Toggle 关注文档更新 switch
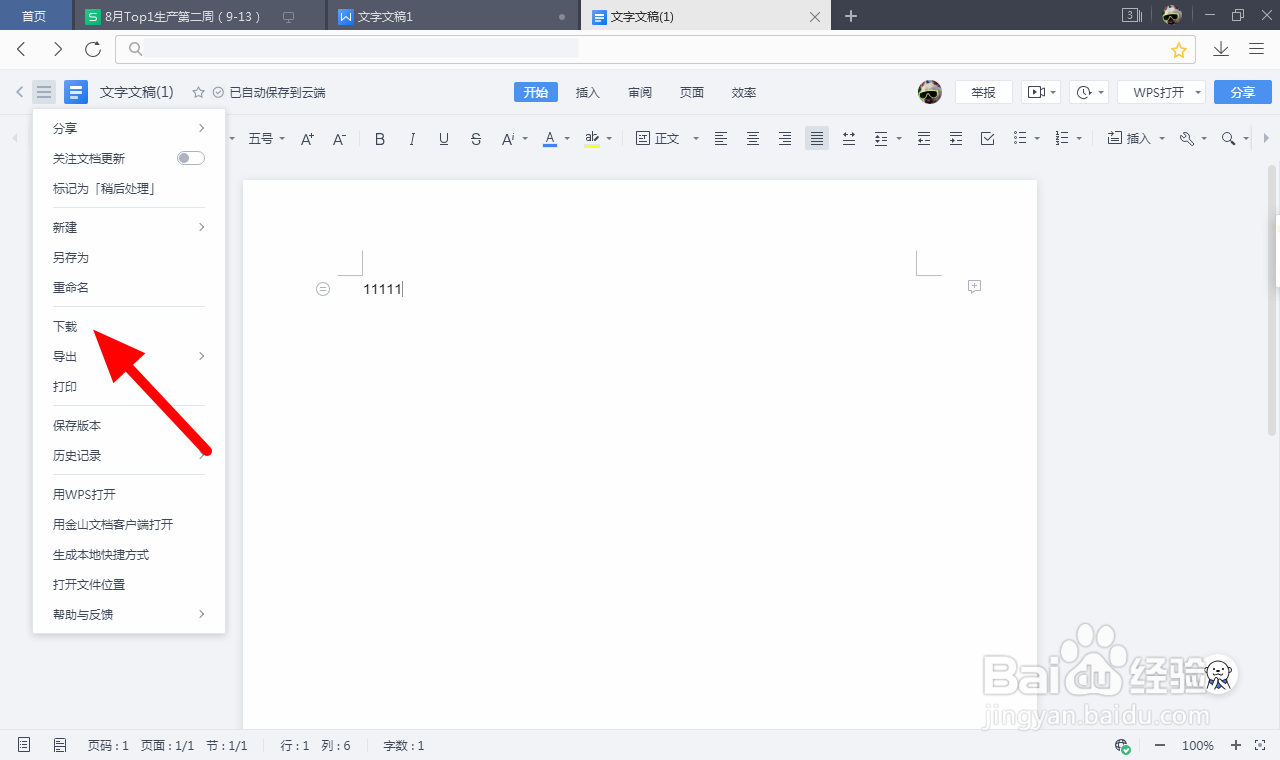The height and width of the screenshot is (760, 1280). 191,158
